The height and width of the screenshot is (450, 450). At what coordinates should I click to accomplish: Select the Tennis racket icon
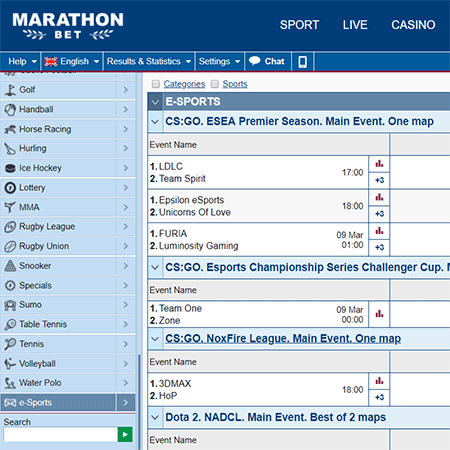point(10,344)
